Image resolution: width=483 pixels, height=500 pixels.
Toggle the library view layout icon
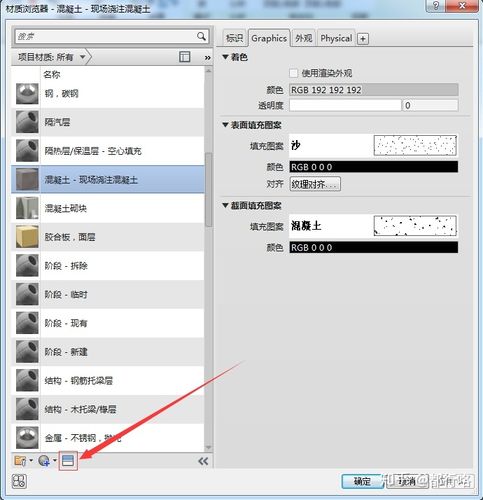tap(185, 57)
